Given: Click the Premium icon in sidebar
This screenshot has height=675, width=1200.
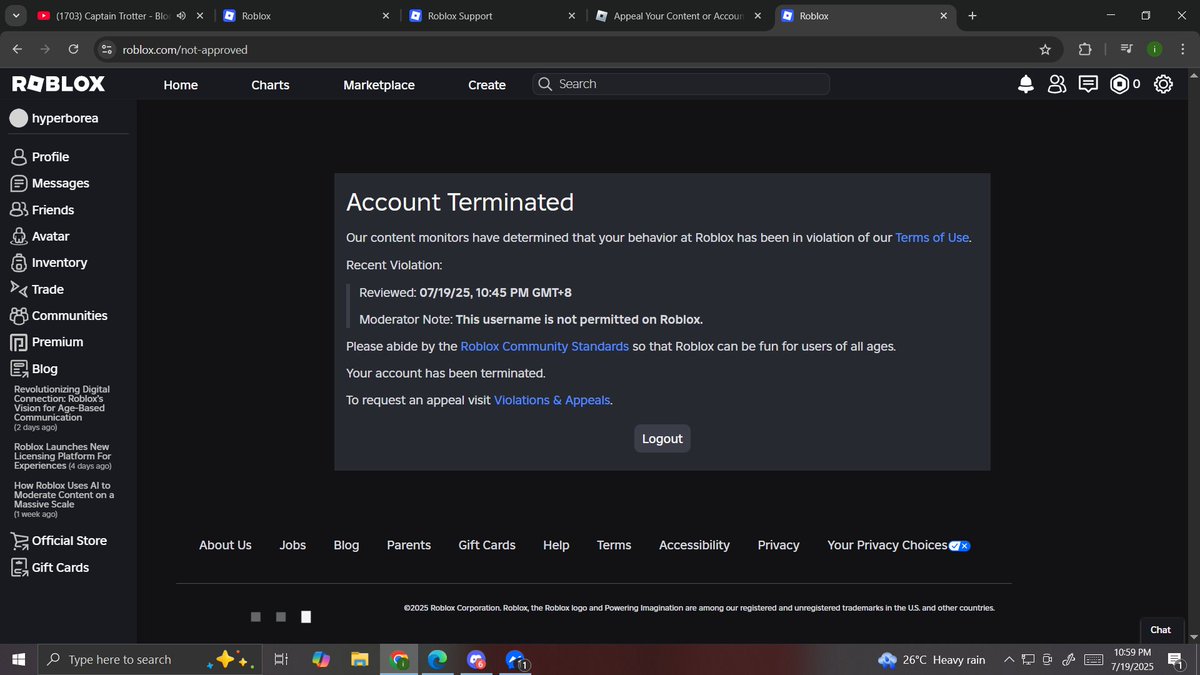Looking at the screenshot, I should click(18, 342).
